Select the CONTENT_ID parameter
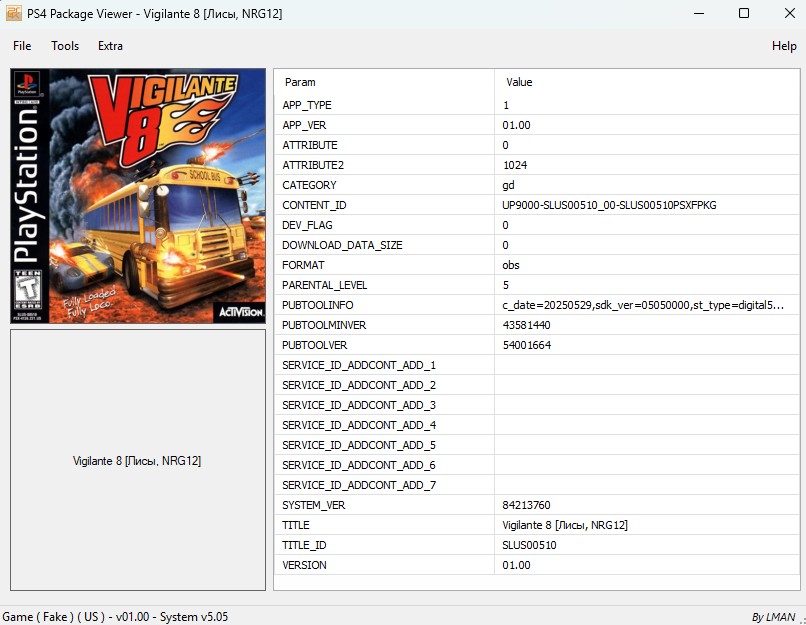This screenshot has height=625, width=806. tap(314, 205)
